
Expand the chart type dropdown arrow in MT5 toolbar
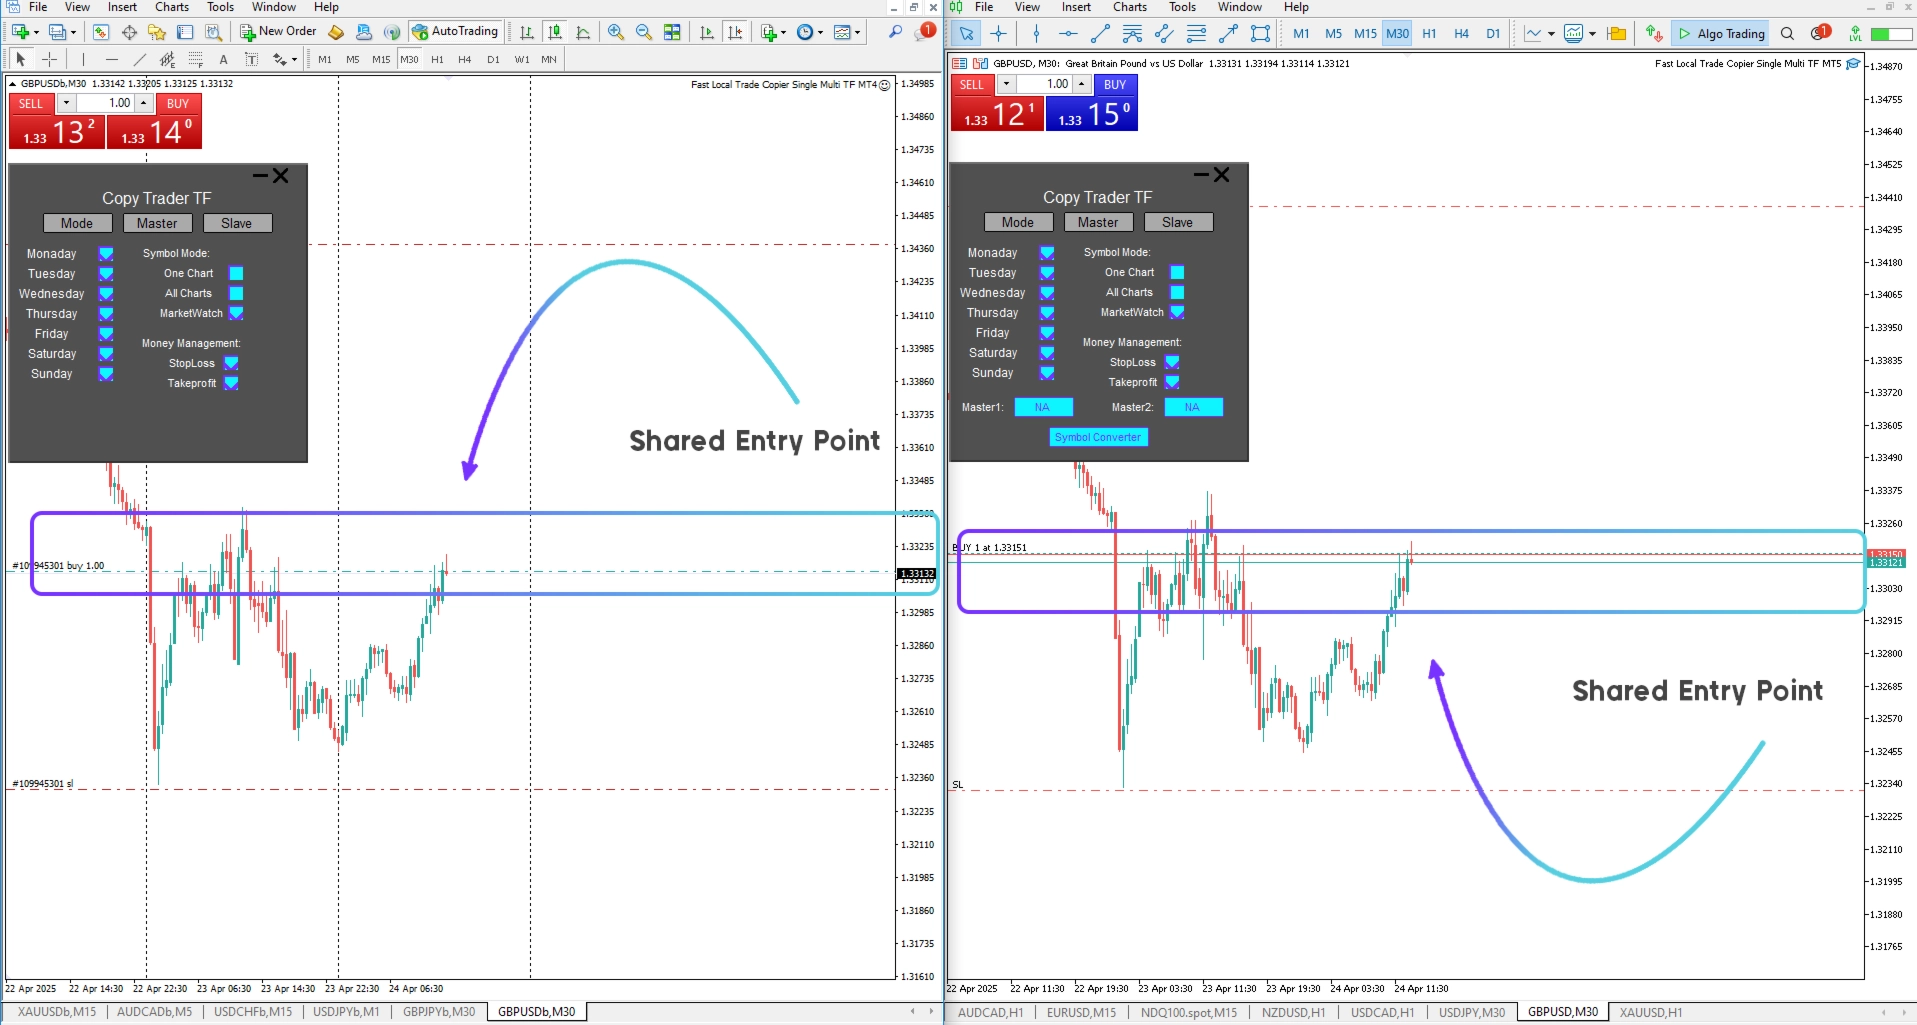pos(1551,34)
